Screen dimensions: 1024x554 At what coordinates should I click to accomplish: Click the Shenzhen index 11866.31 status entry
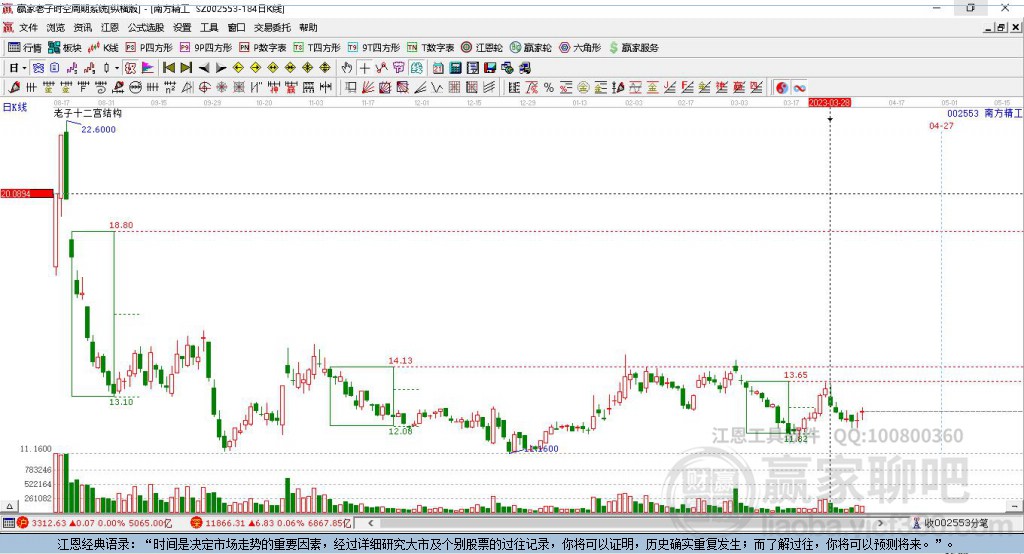point(270,523)
